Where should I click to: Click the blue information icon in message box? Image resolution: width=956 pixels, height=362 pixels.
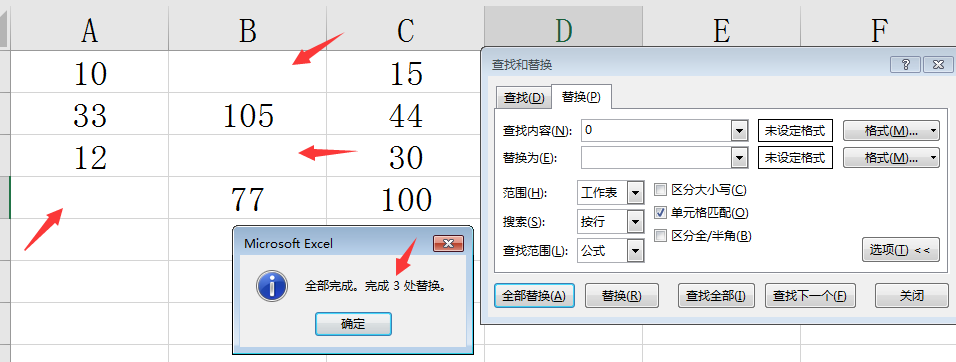pyautogui.click(x=272, y=286)
